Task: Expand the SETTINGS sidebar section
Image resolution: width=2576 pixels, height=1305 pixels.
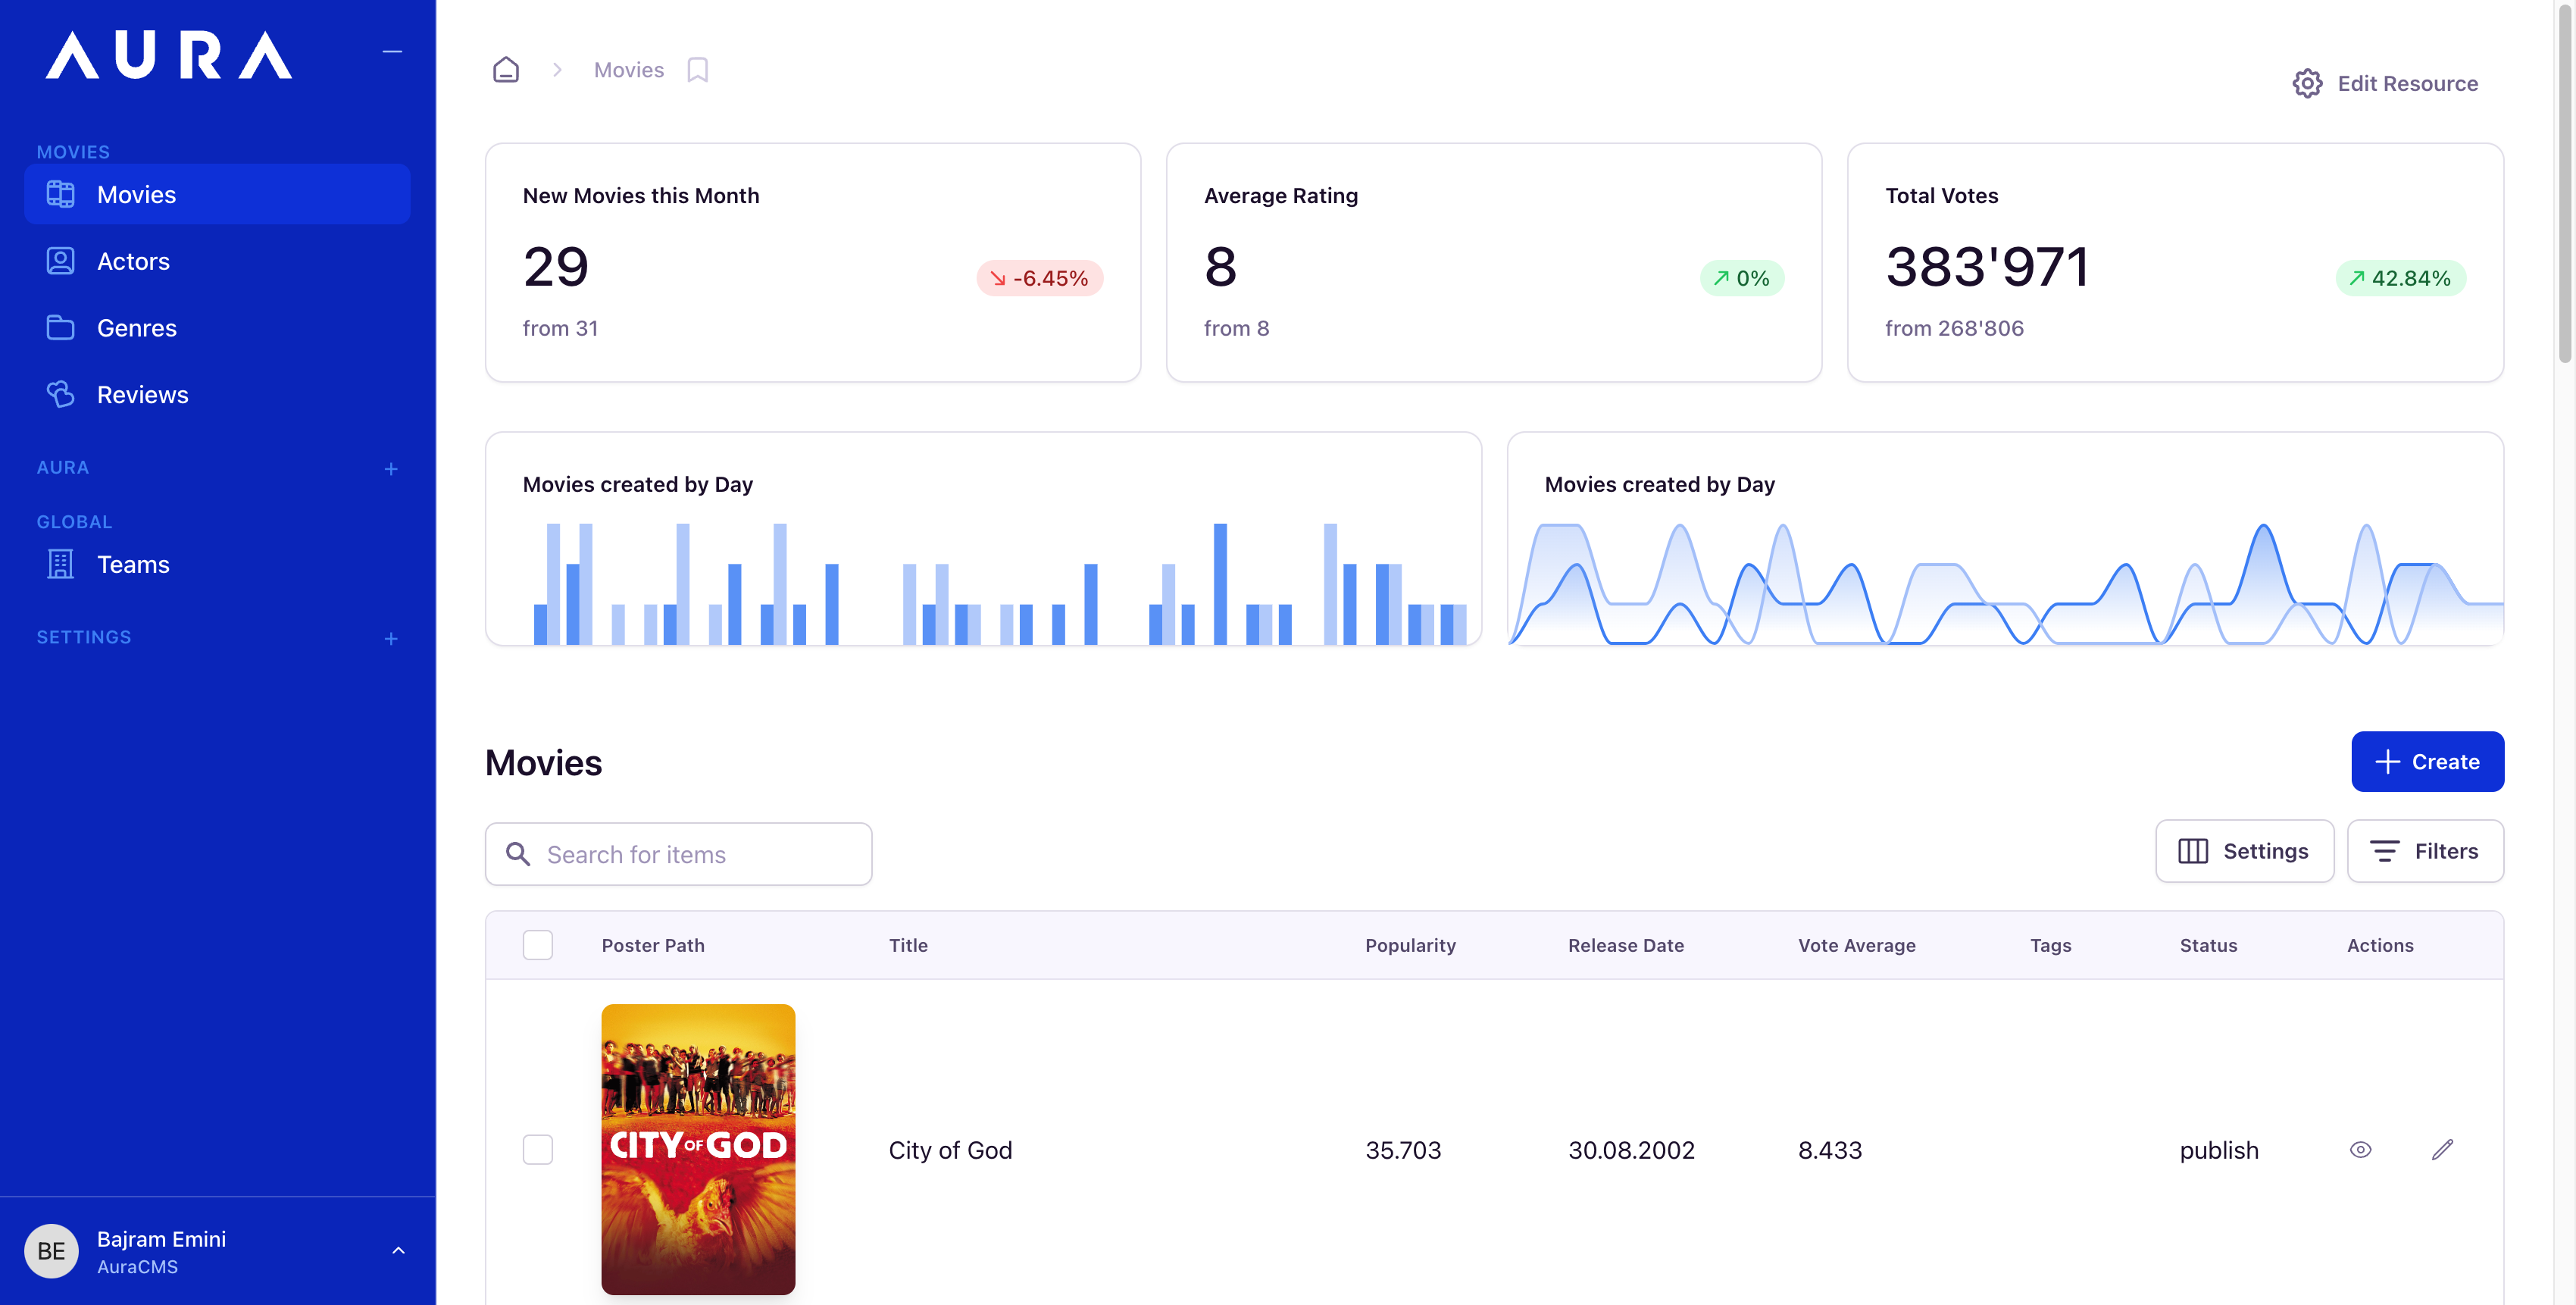Action: point(391,638)
